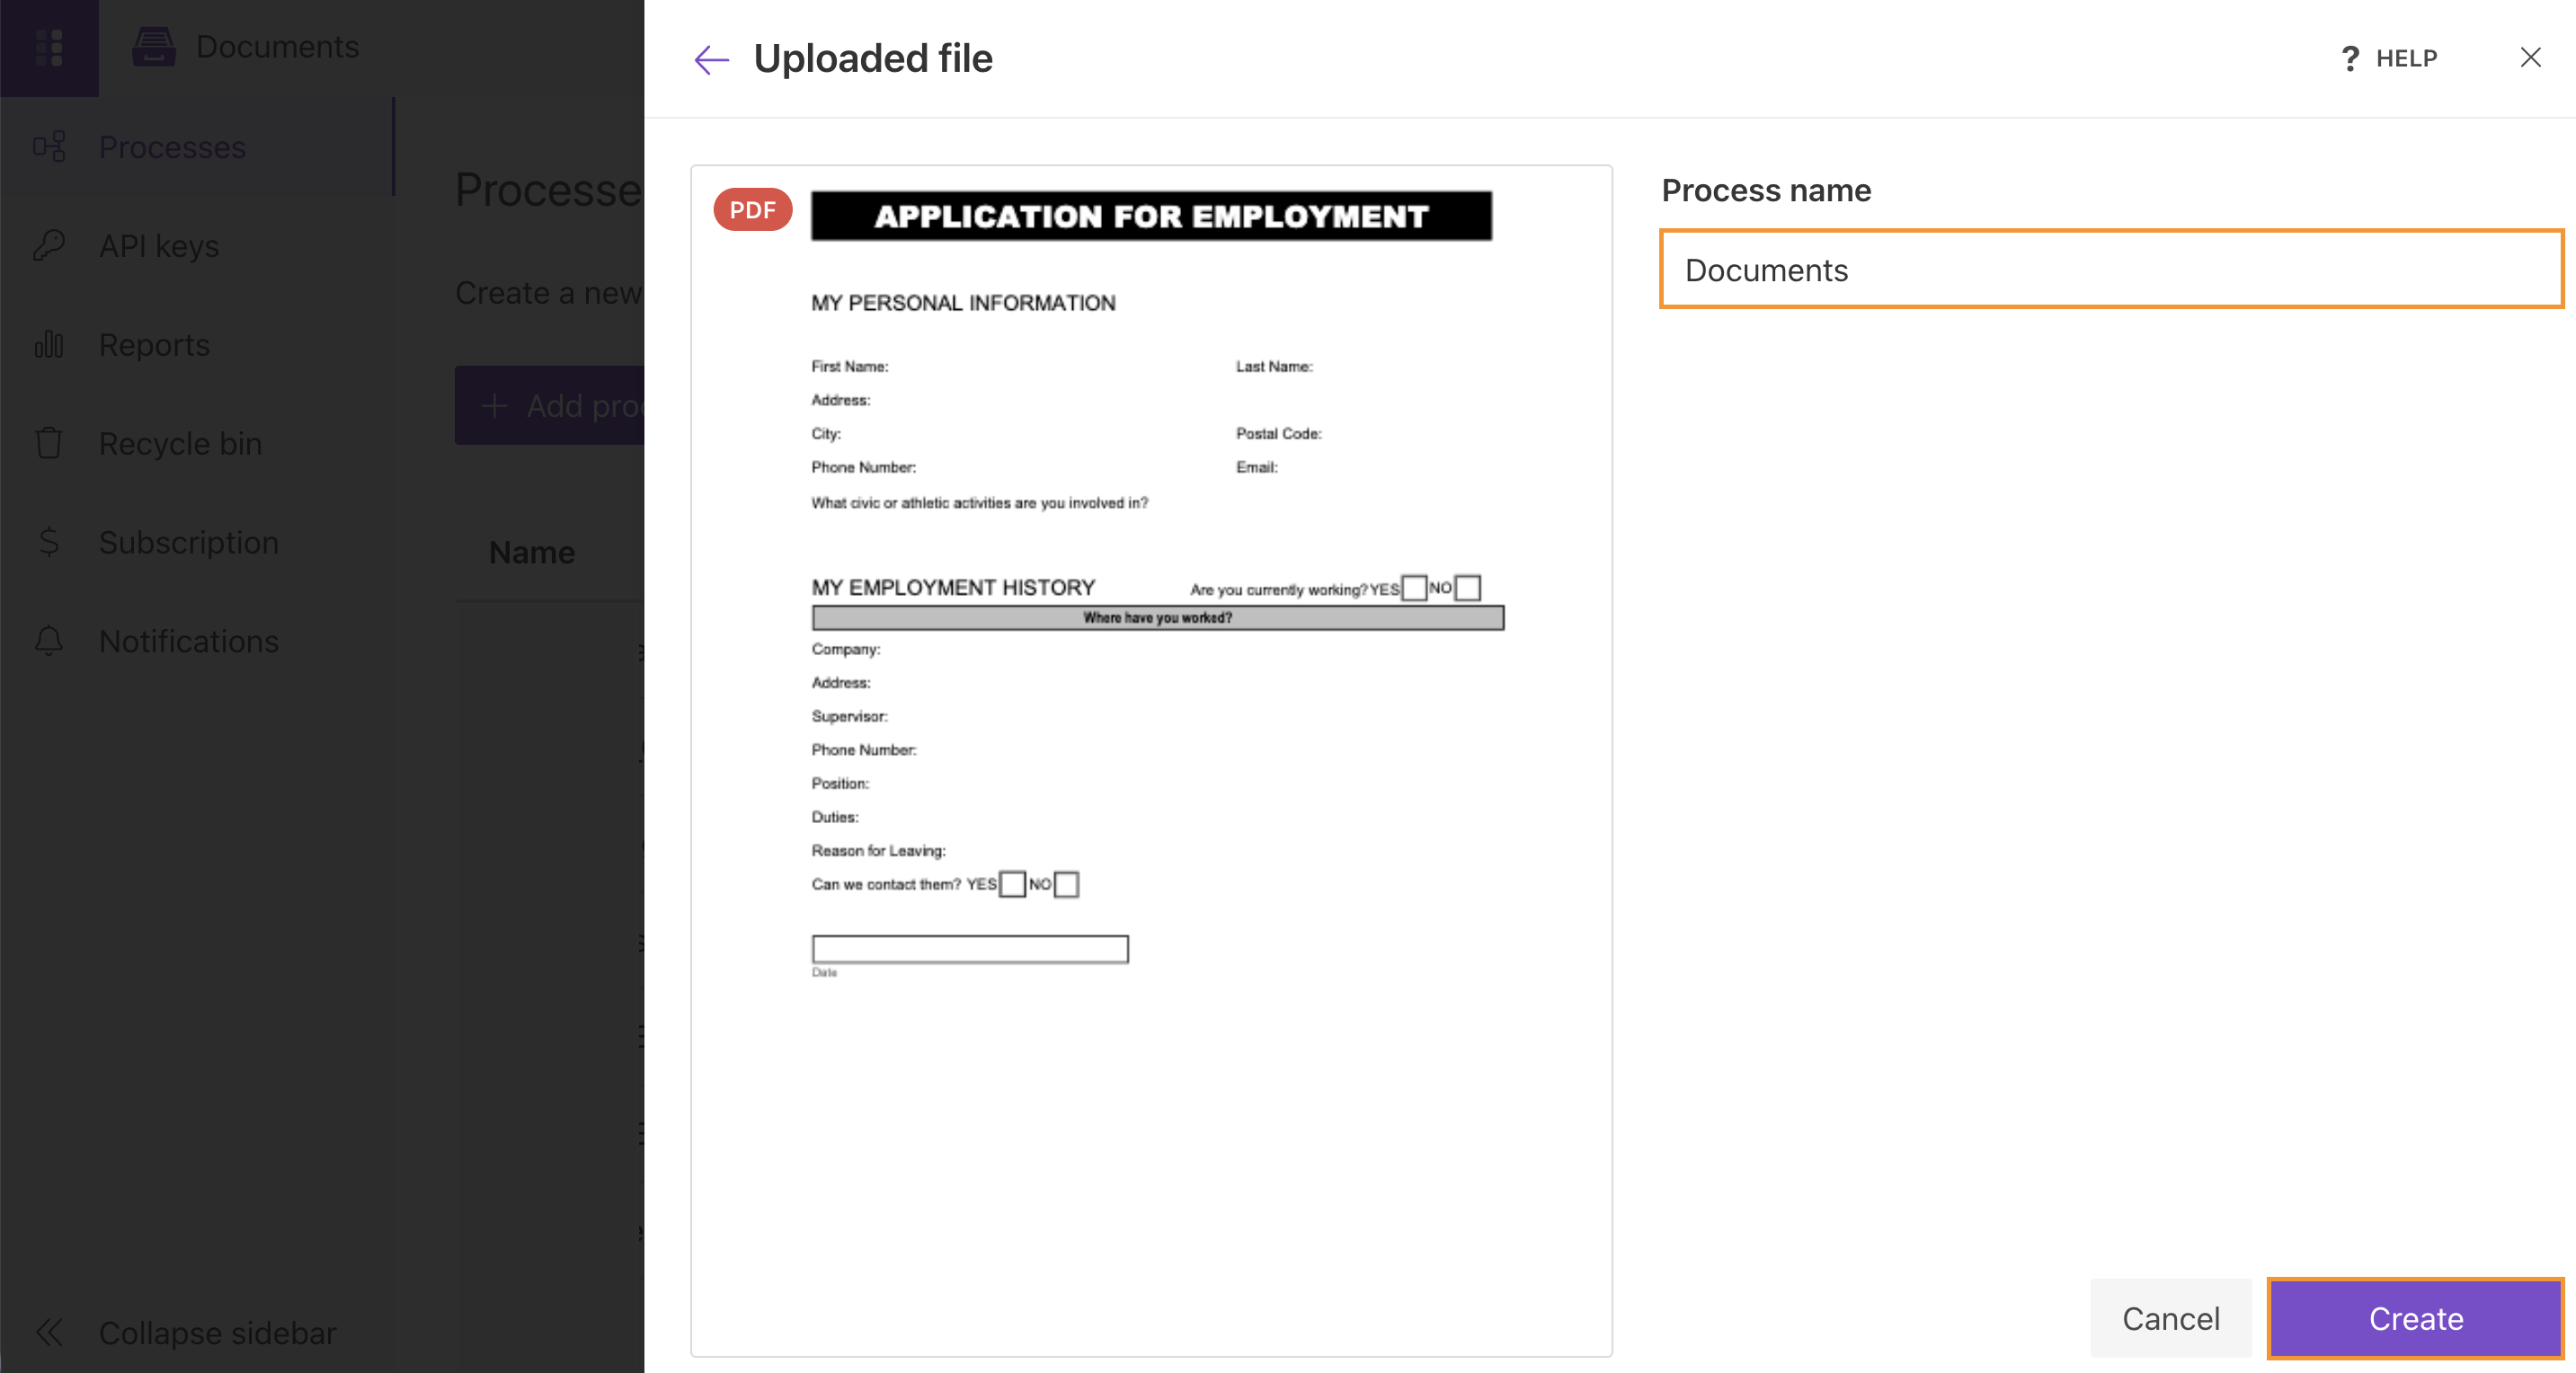Click the Subscription dollar icon
The image size is (2576, 1373).
(x=49, y=542)
